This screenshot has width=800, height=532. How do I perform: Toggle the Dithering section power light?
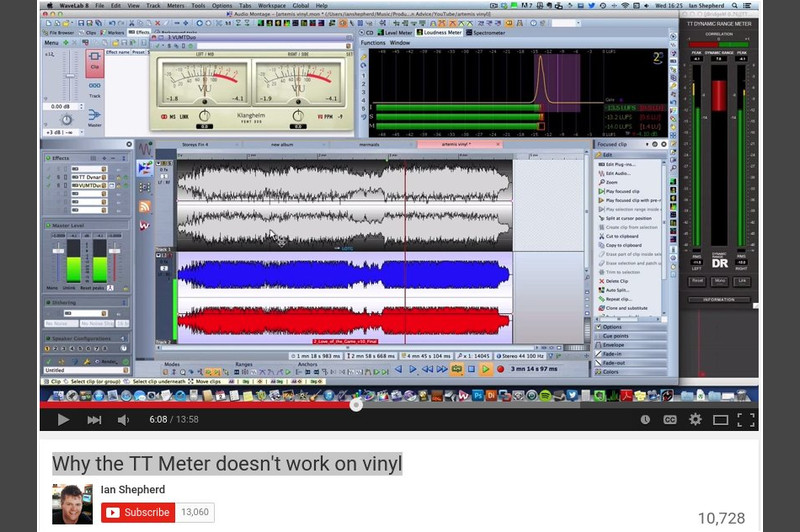tap(48, 302)
